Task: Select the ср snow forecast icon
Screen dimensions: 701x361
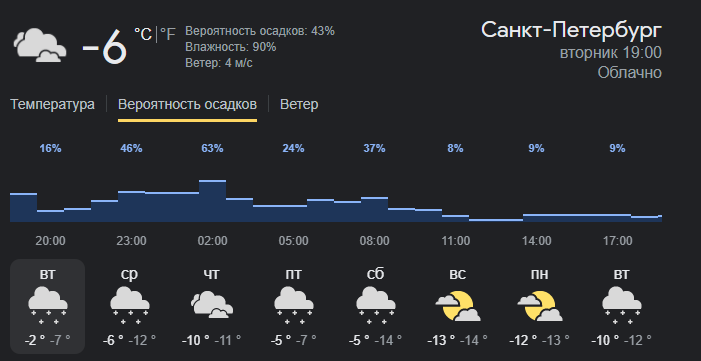Action: (130, 306)
